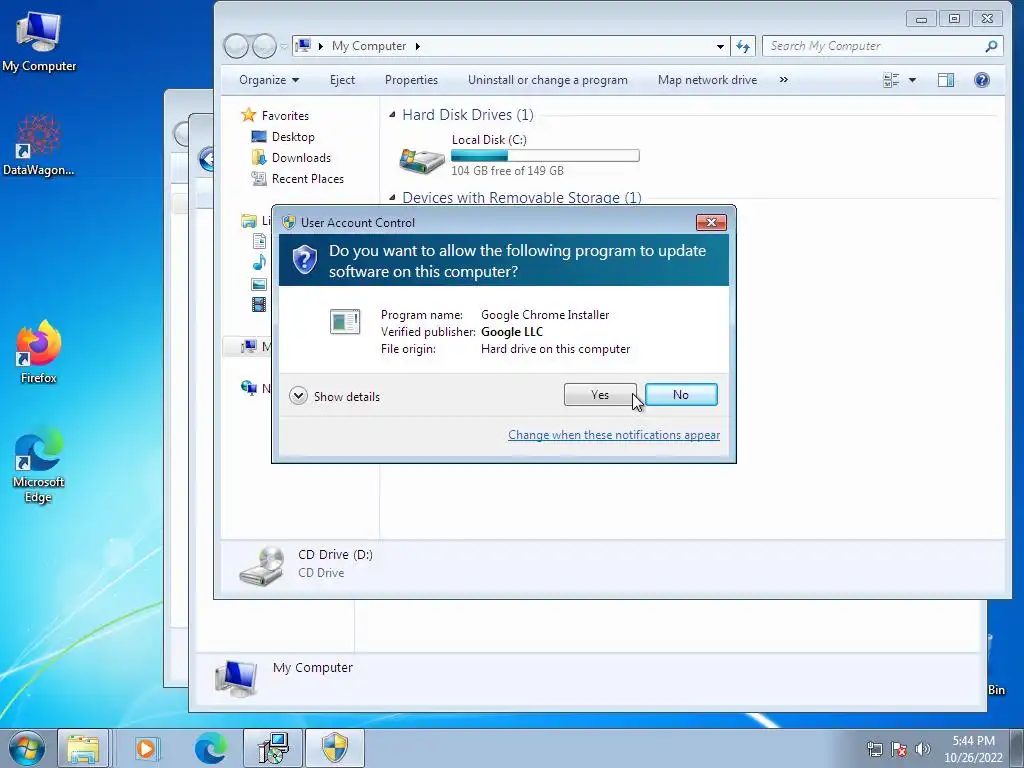Open Windows Media Player taskbar icon
The height and width of the screenshot is (768, 1024).
click(x=147, y=748)
